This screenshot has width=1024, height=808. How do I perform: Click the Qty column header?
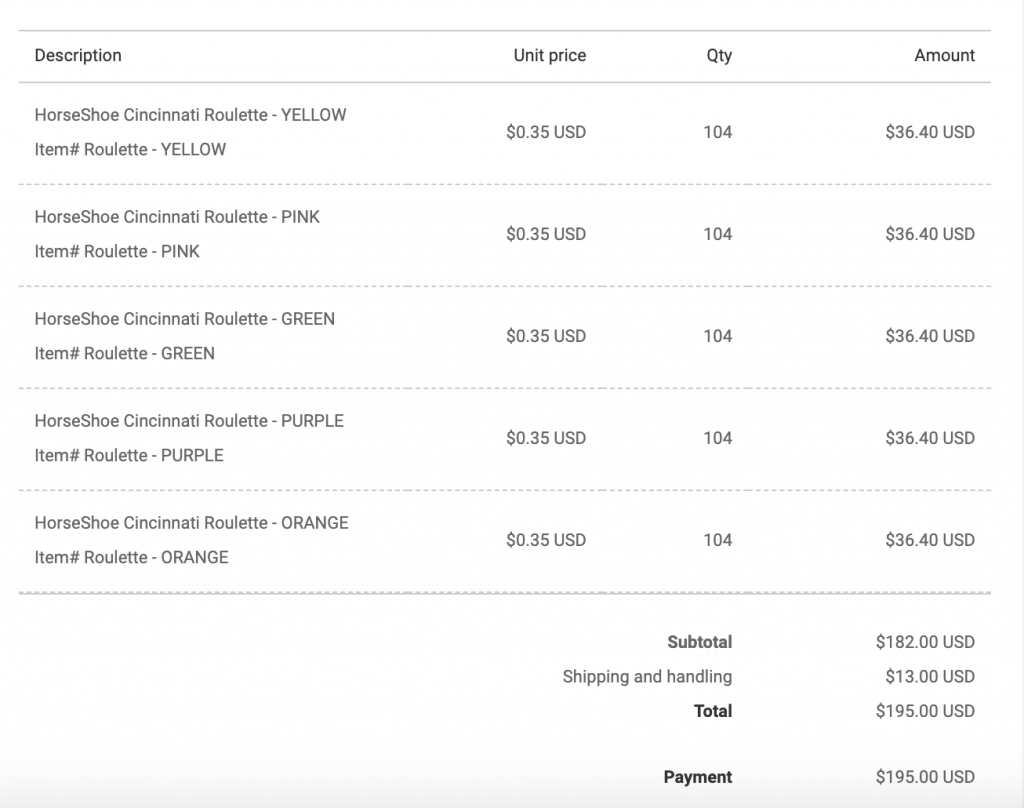pos(719,56)
